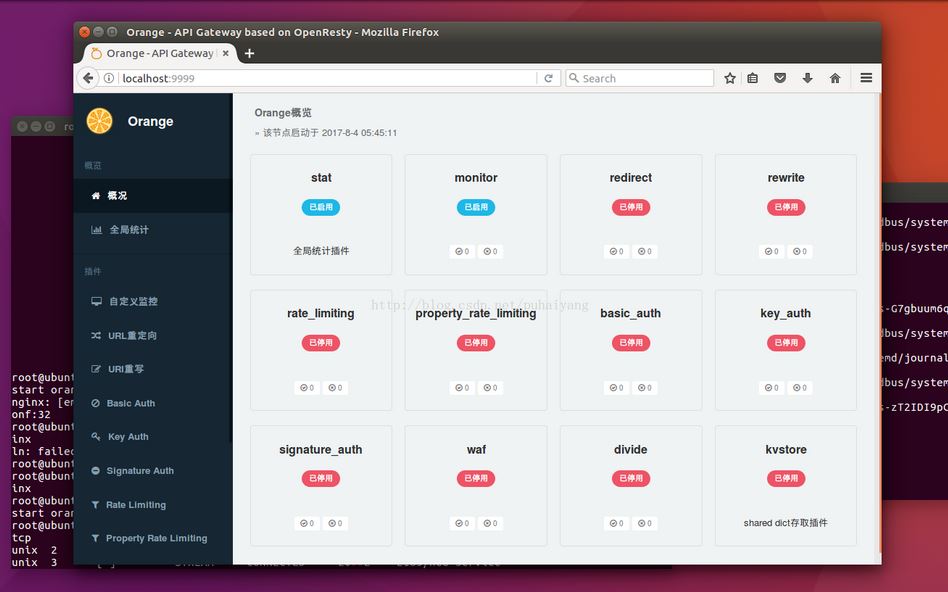The image size is (948, 592).
Task: Click the bar chart icon beside 全局统计
Action: 96,230
